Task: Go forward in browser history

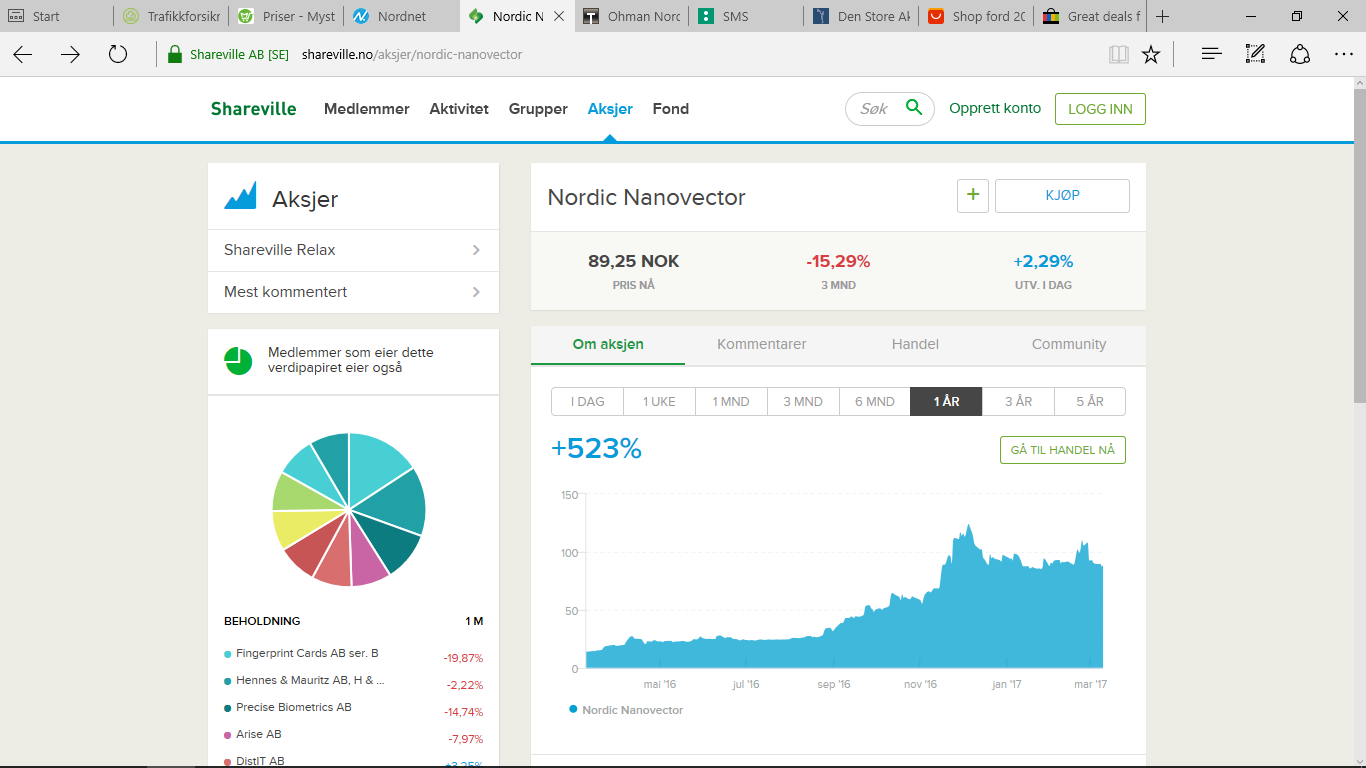Action: pyautogui.click(x=70, y=54)
